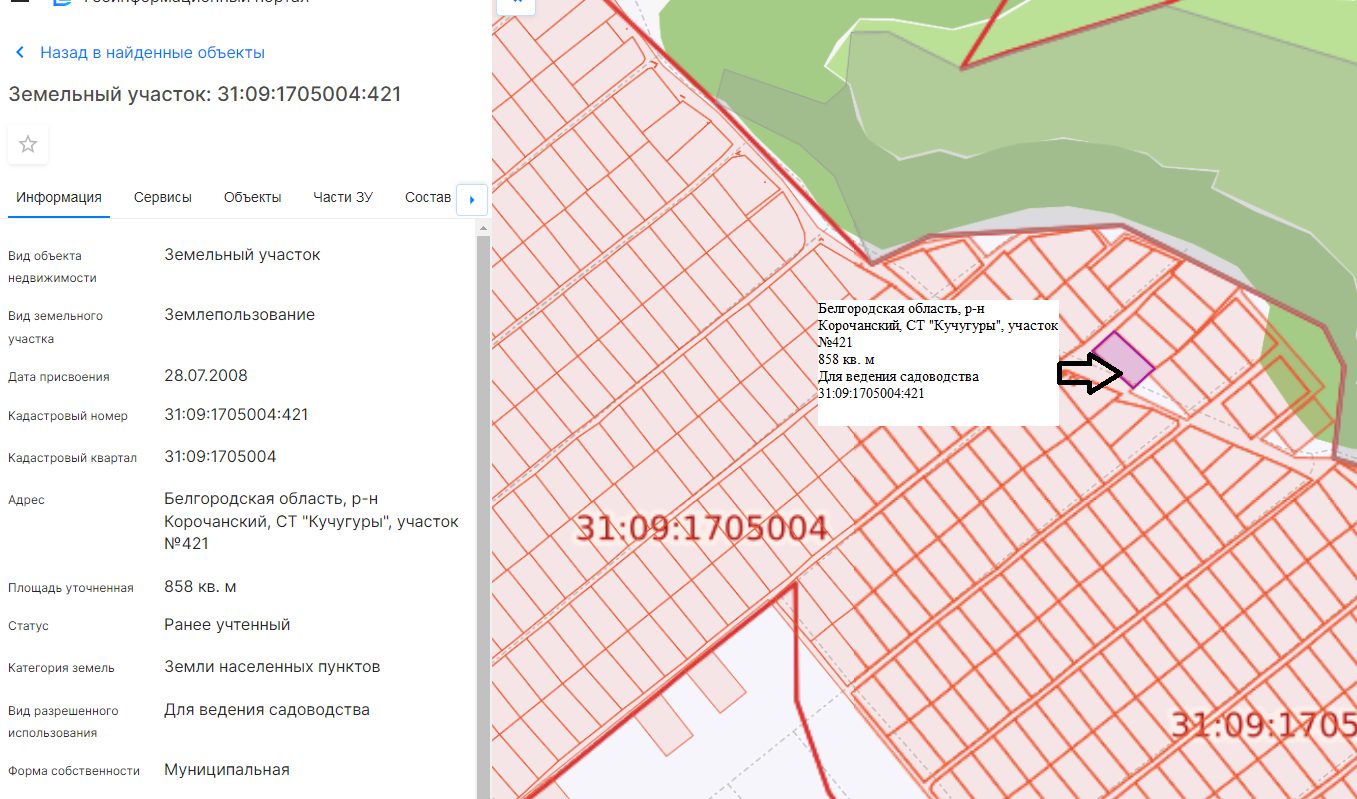Show more tabs with the right arrow
Viewport: 1357px width, 799px height.
(x=471, y=199)
